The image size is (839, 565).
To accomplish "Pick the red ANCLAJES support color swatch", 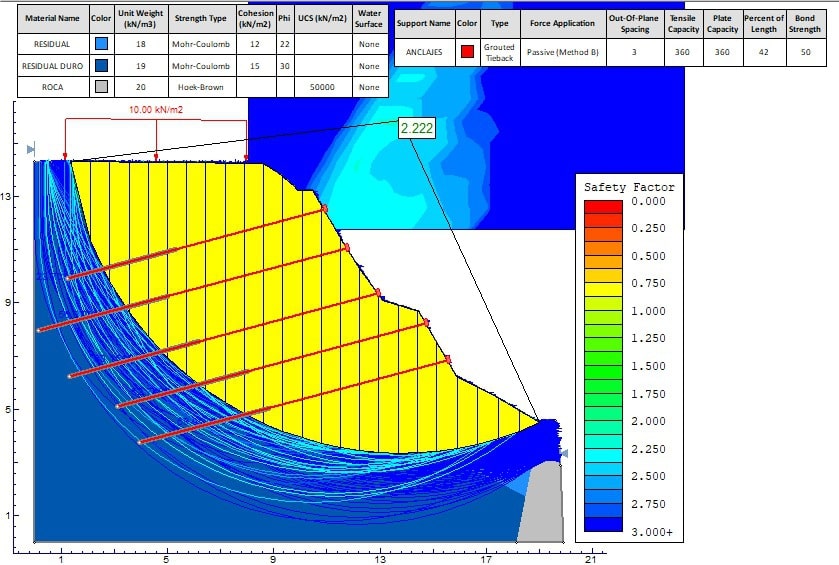I will [x=467, y=51].
